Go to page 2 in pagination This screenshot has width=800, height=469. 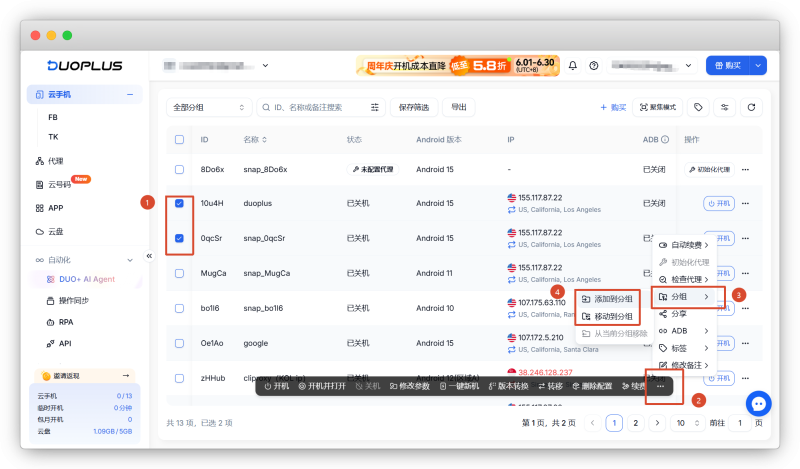coord(636,423)
